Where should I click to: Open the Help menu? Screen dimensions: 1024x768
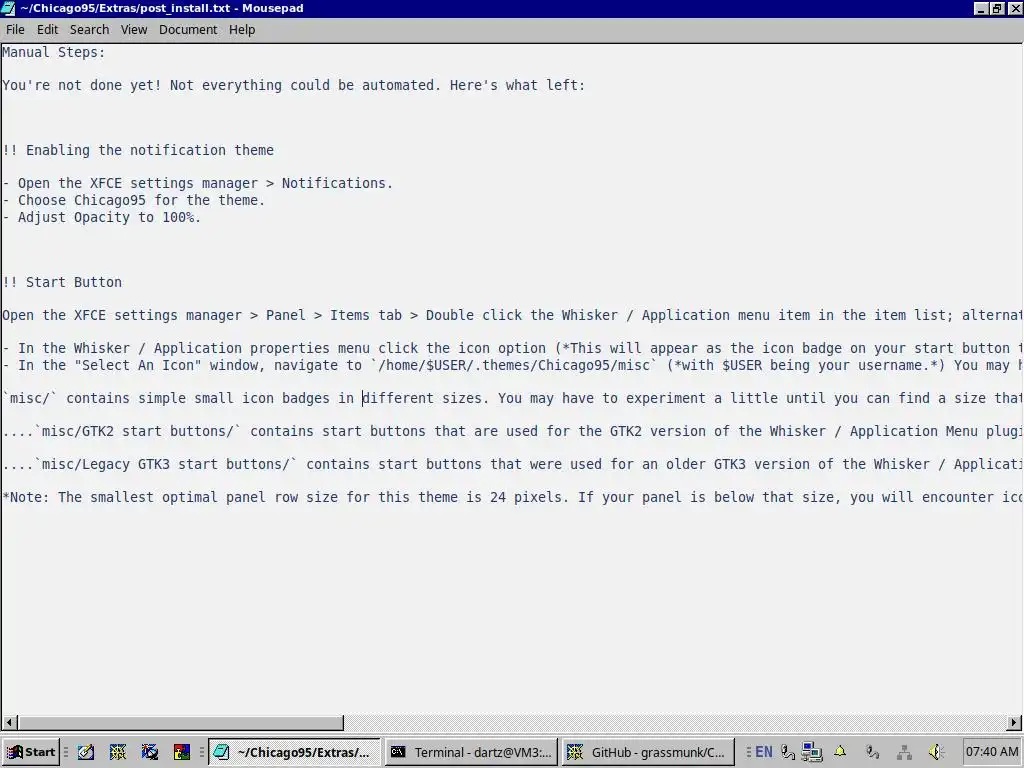click(x=242, y=29)
